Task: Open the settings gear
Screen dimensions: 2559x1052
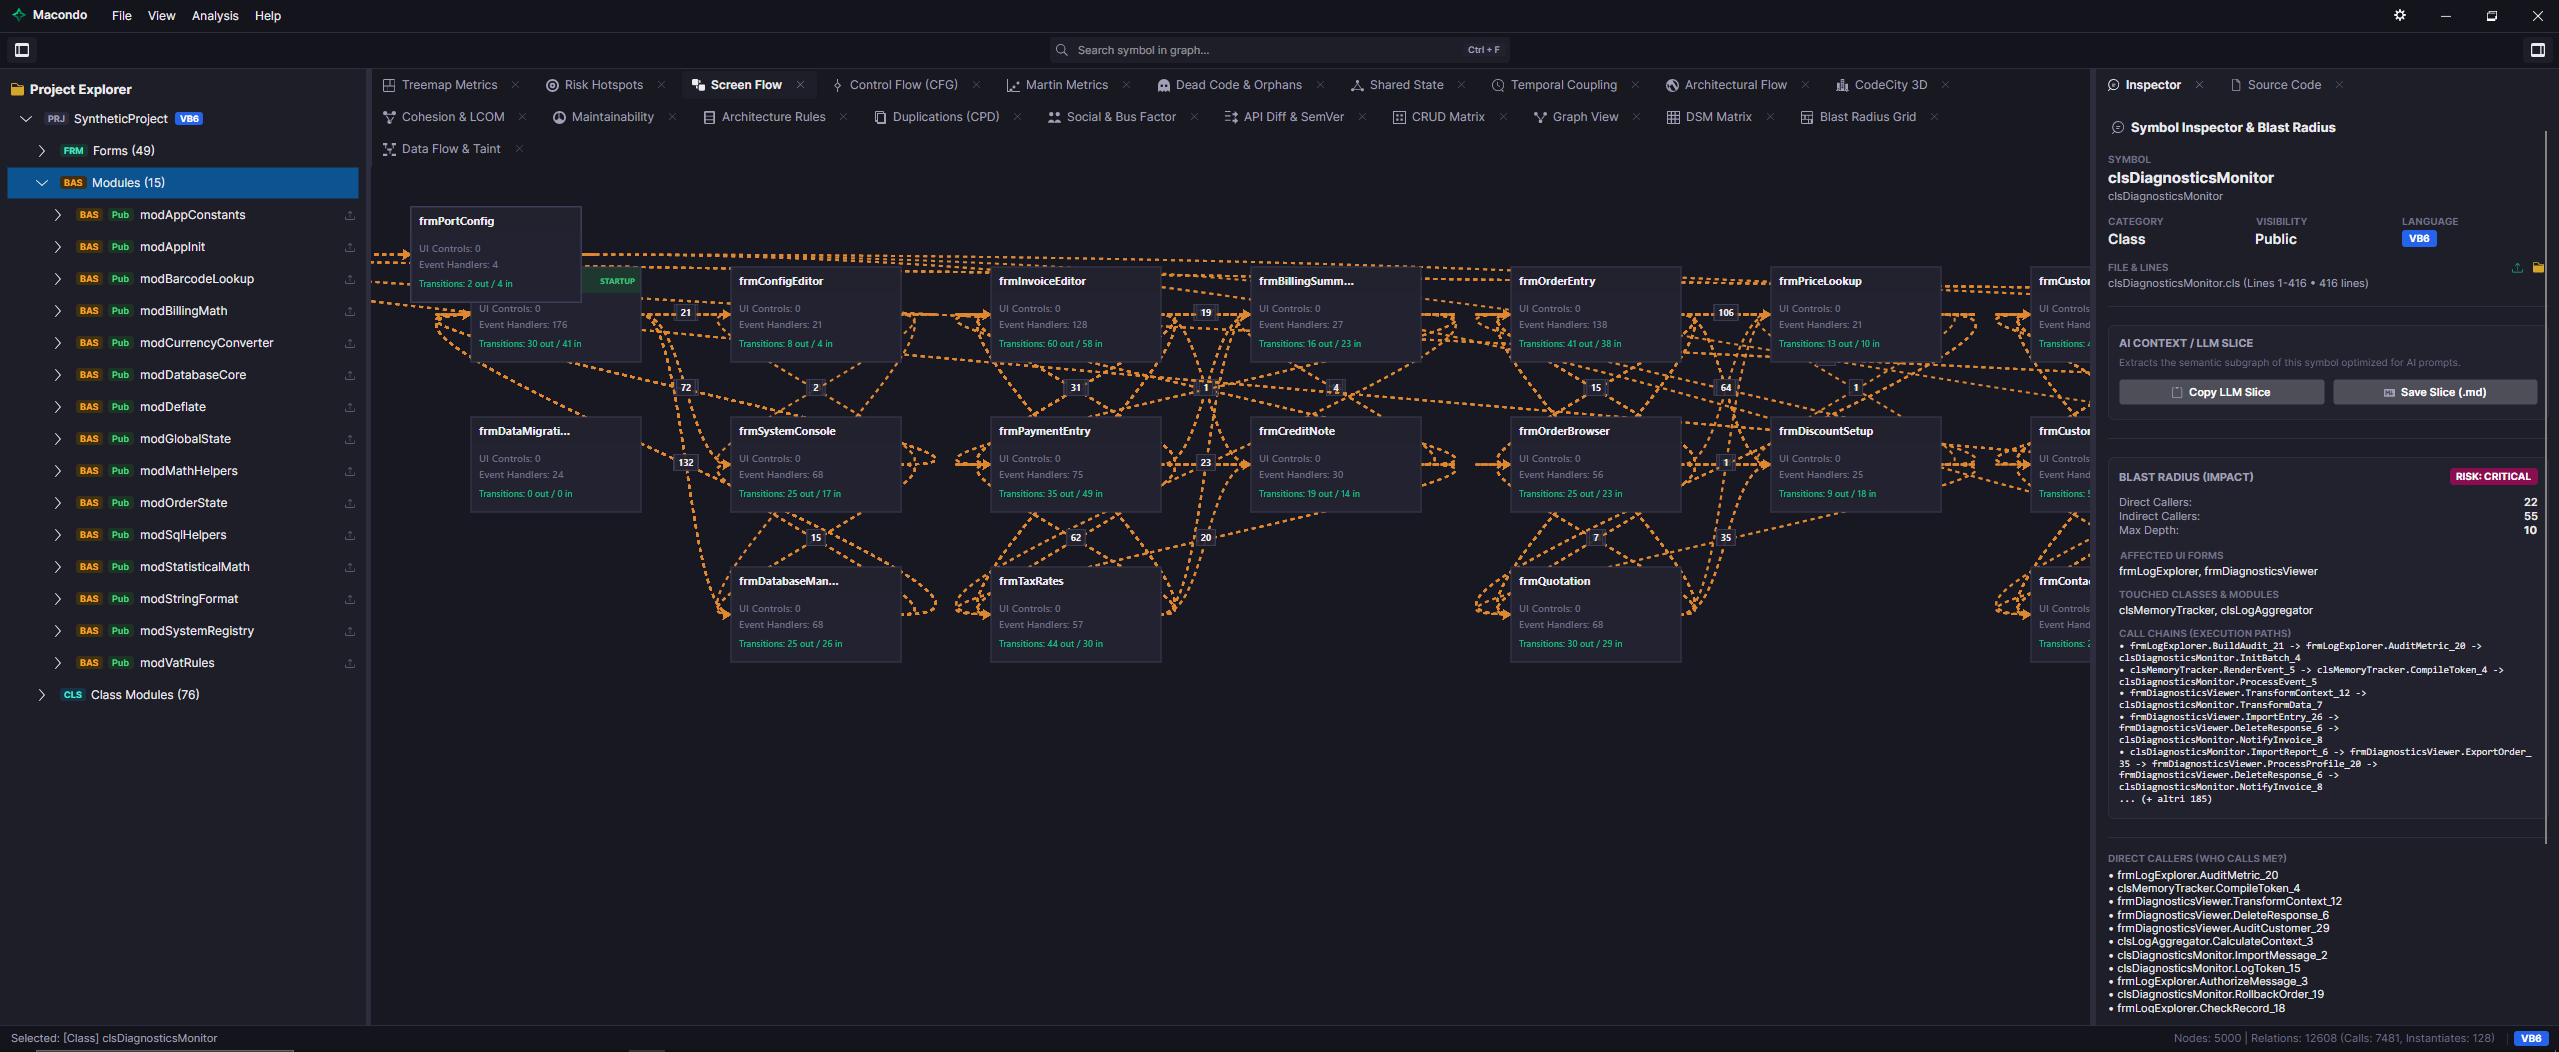Action: (x=2400, y=16)
